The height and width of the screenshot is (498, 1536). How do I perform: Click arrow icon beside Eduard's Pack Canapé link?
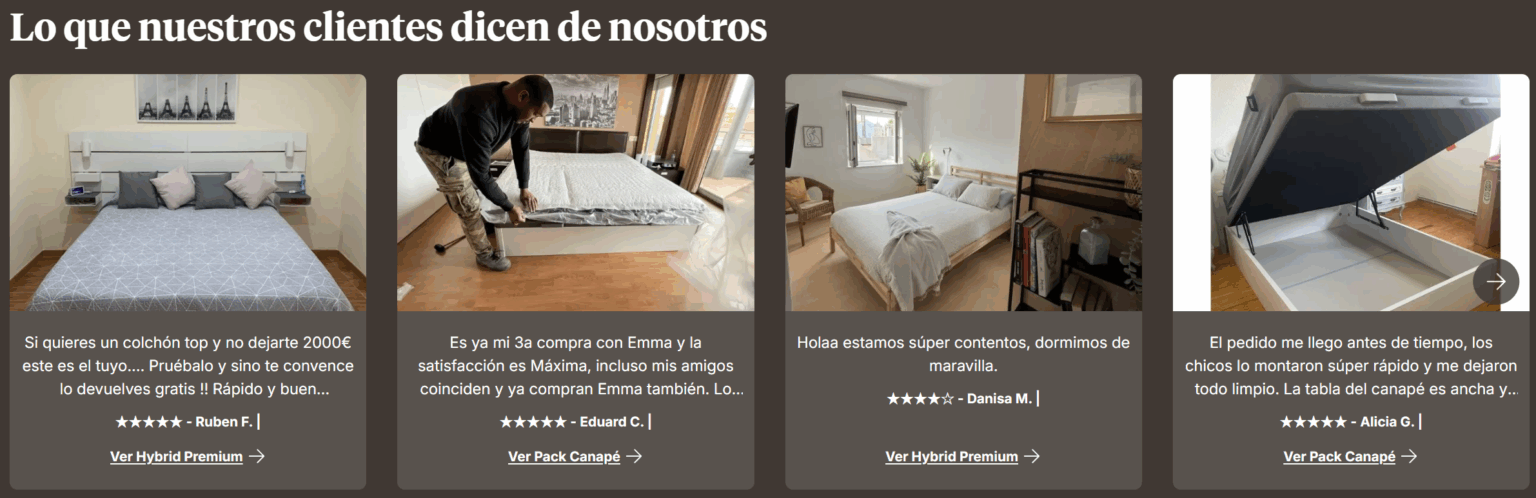(633, 457)
